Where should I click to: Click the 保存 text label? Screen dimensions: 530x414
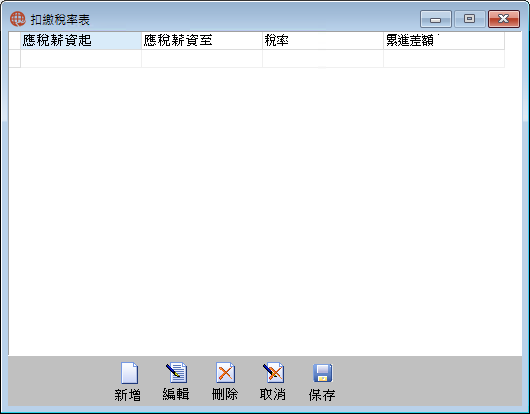322,395
